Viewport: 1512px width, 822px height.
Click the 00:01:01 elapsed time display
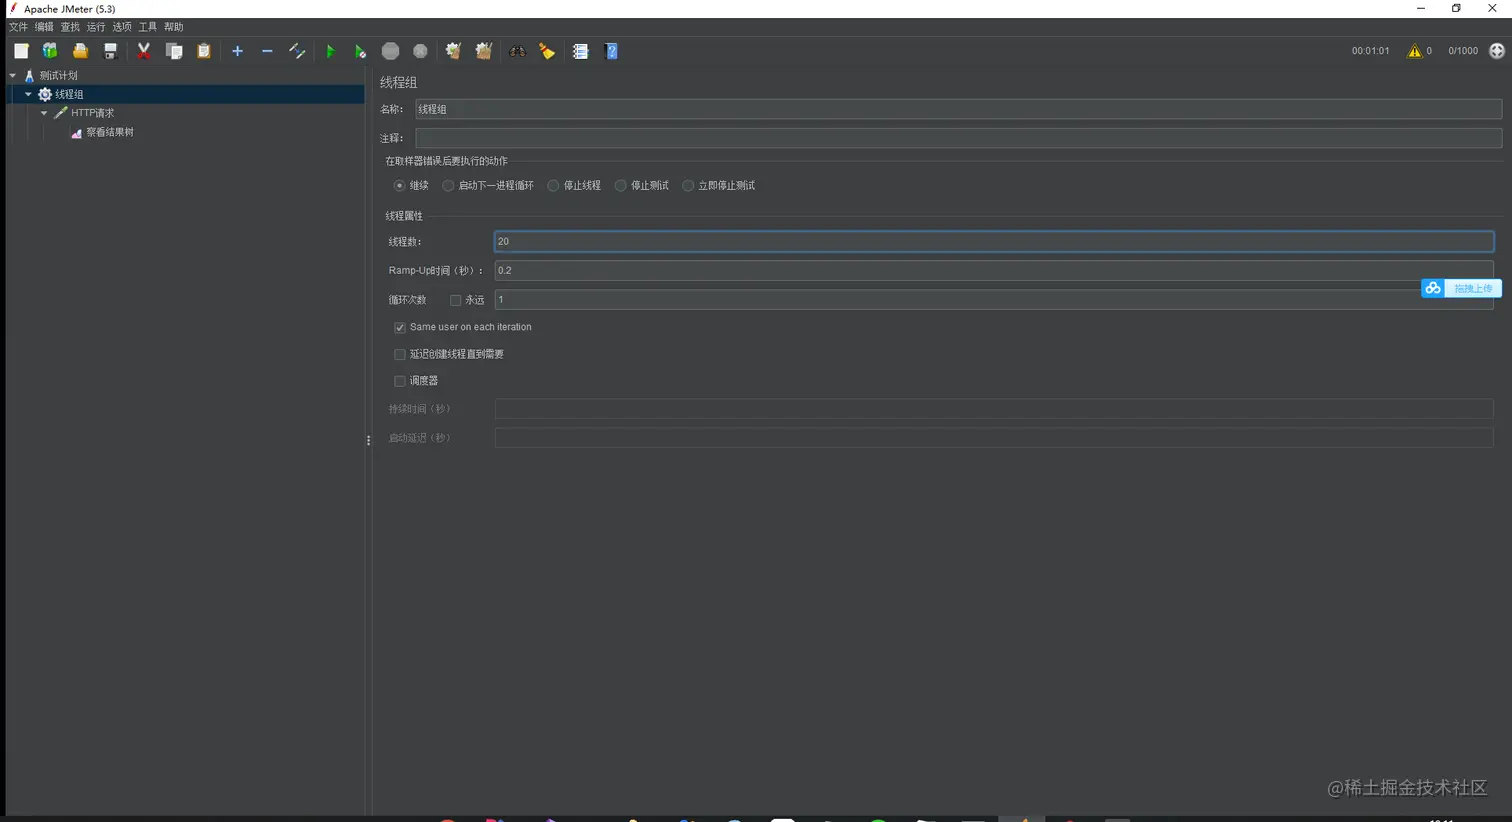tap(1370, 51)
